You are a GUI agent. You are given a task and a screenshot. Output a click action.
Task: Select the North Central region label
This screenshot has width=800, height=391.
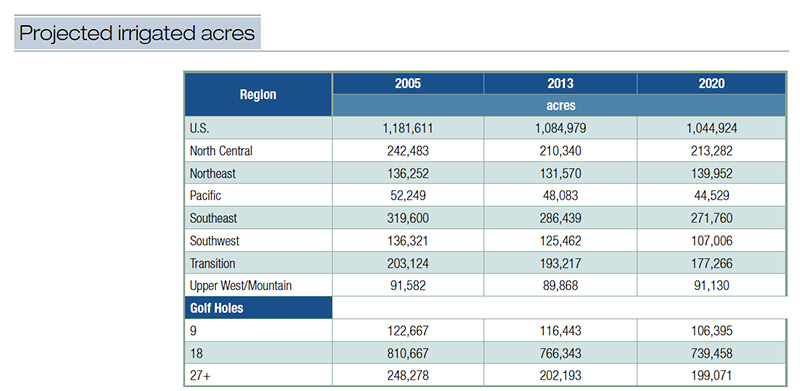(221, 151)
